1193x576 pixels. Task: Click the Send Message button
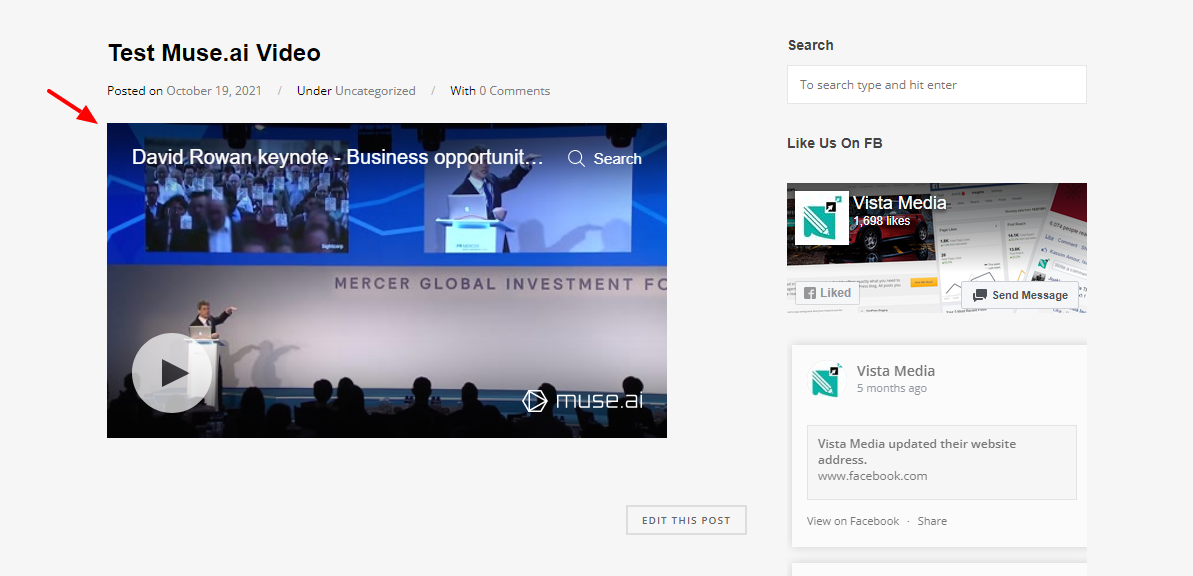pos(1020,295)
